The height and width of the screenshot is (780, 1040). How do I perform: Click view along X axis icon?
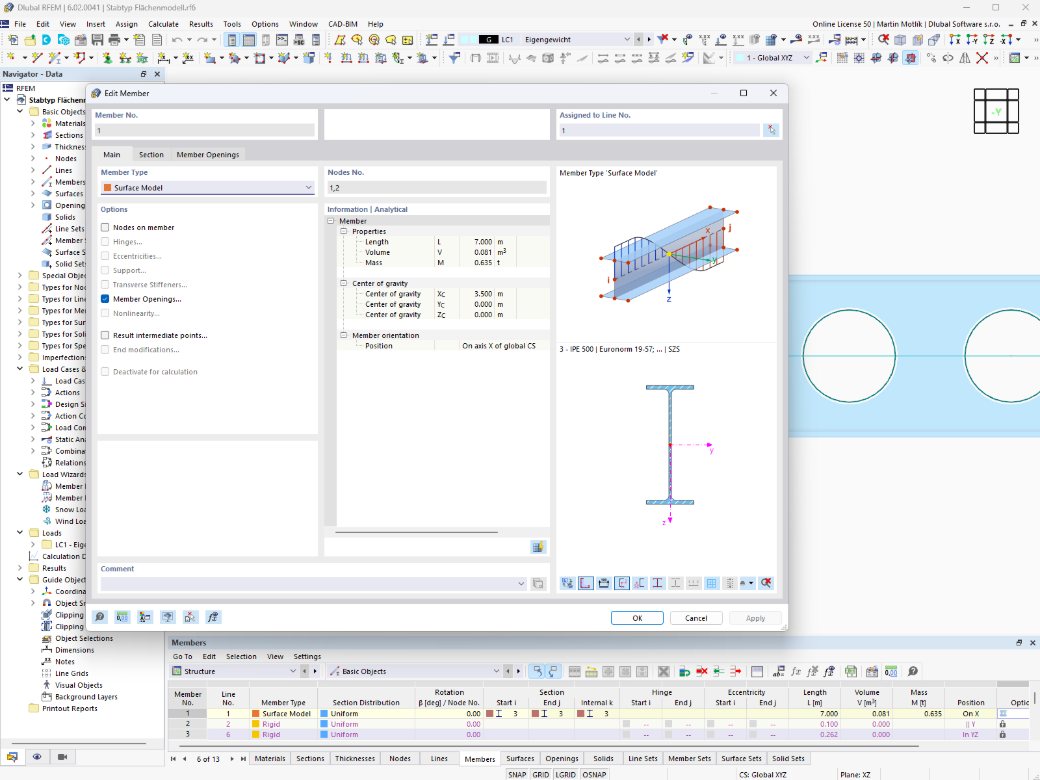(954, 40)
